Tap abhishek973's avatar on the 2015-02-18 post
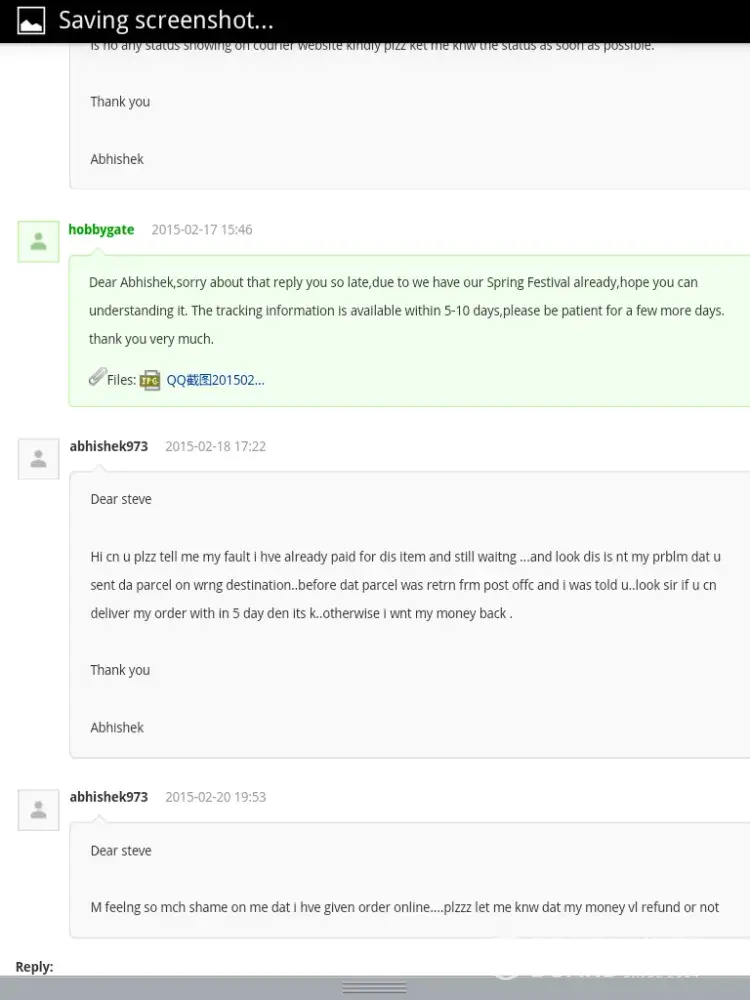Image resolution: width=750 pixels, height=1000 pixels. pos(38,459)
